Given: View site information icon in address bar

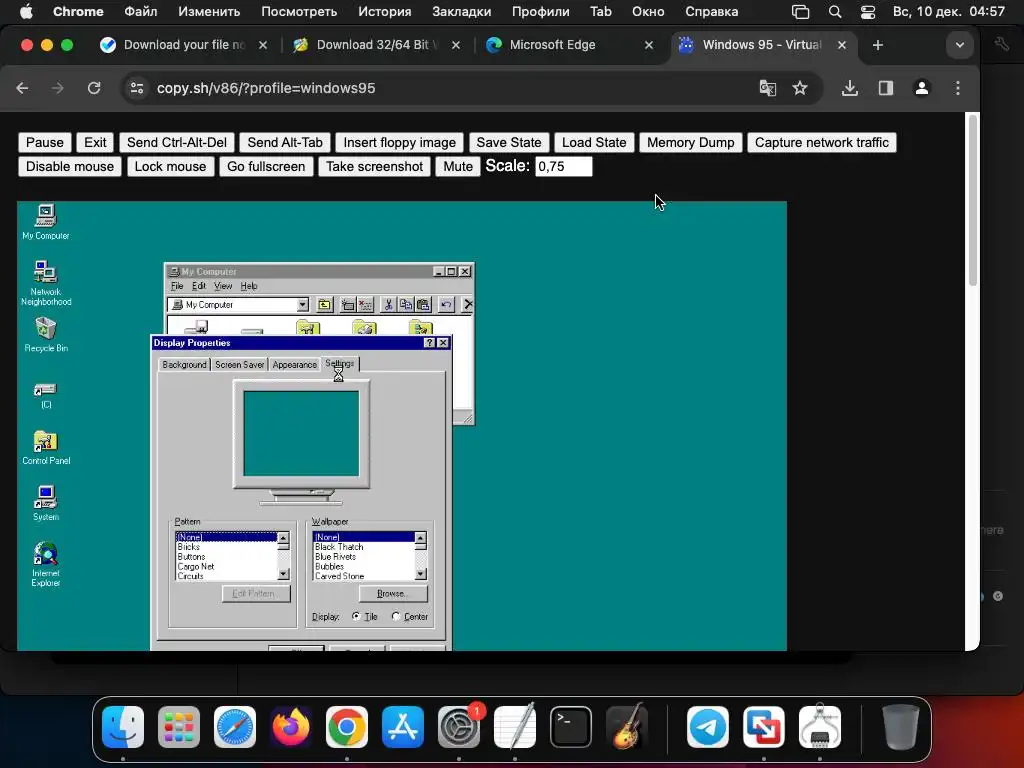Looking at the screenshot, I should point(136,88).
